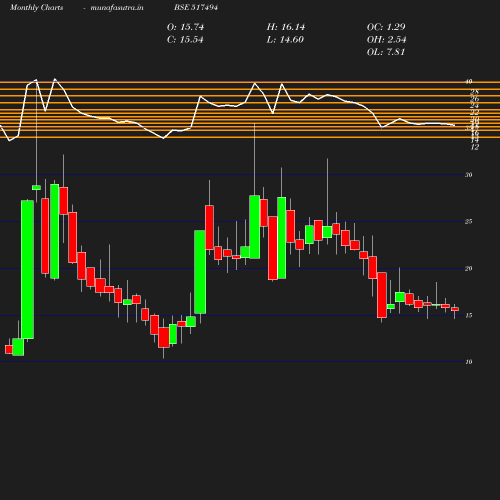This screenshot has height=500, width=500.
Task: Click price axis label 30
Action: click(x=469, y=175)
